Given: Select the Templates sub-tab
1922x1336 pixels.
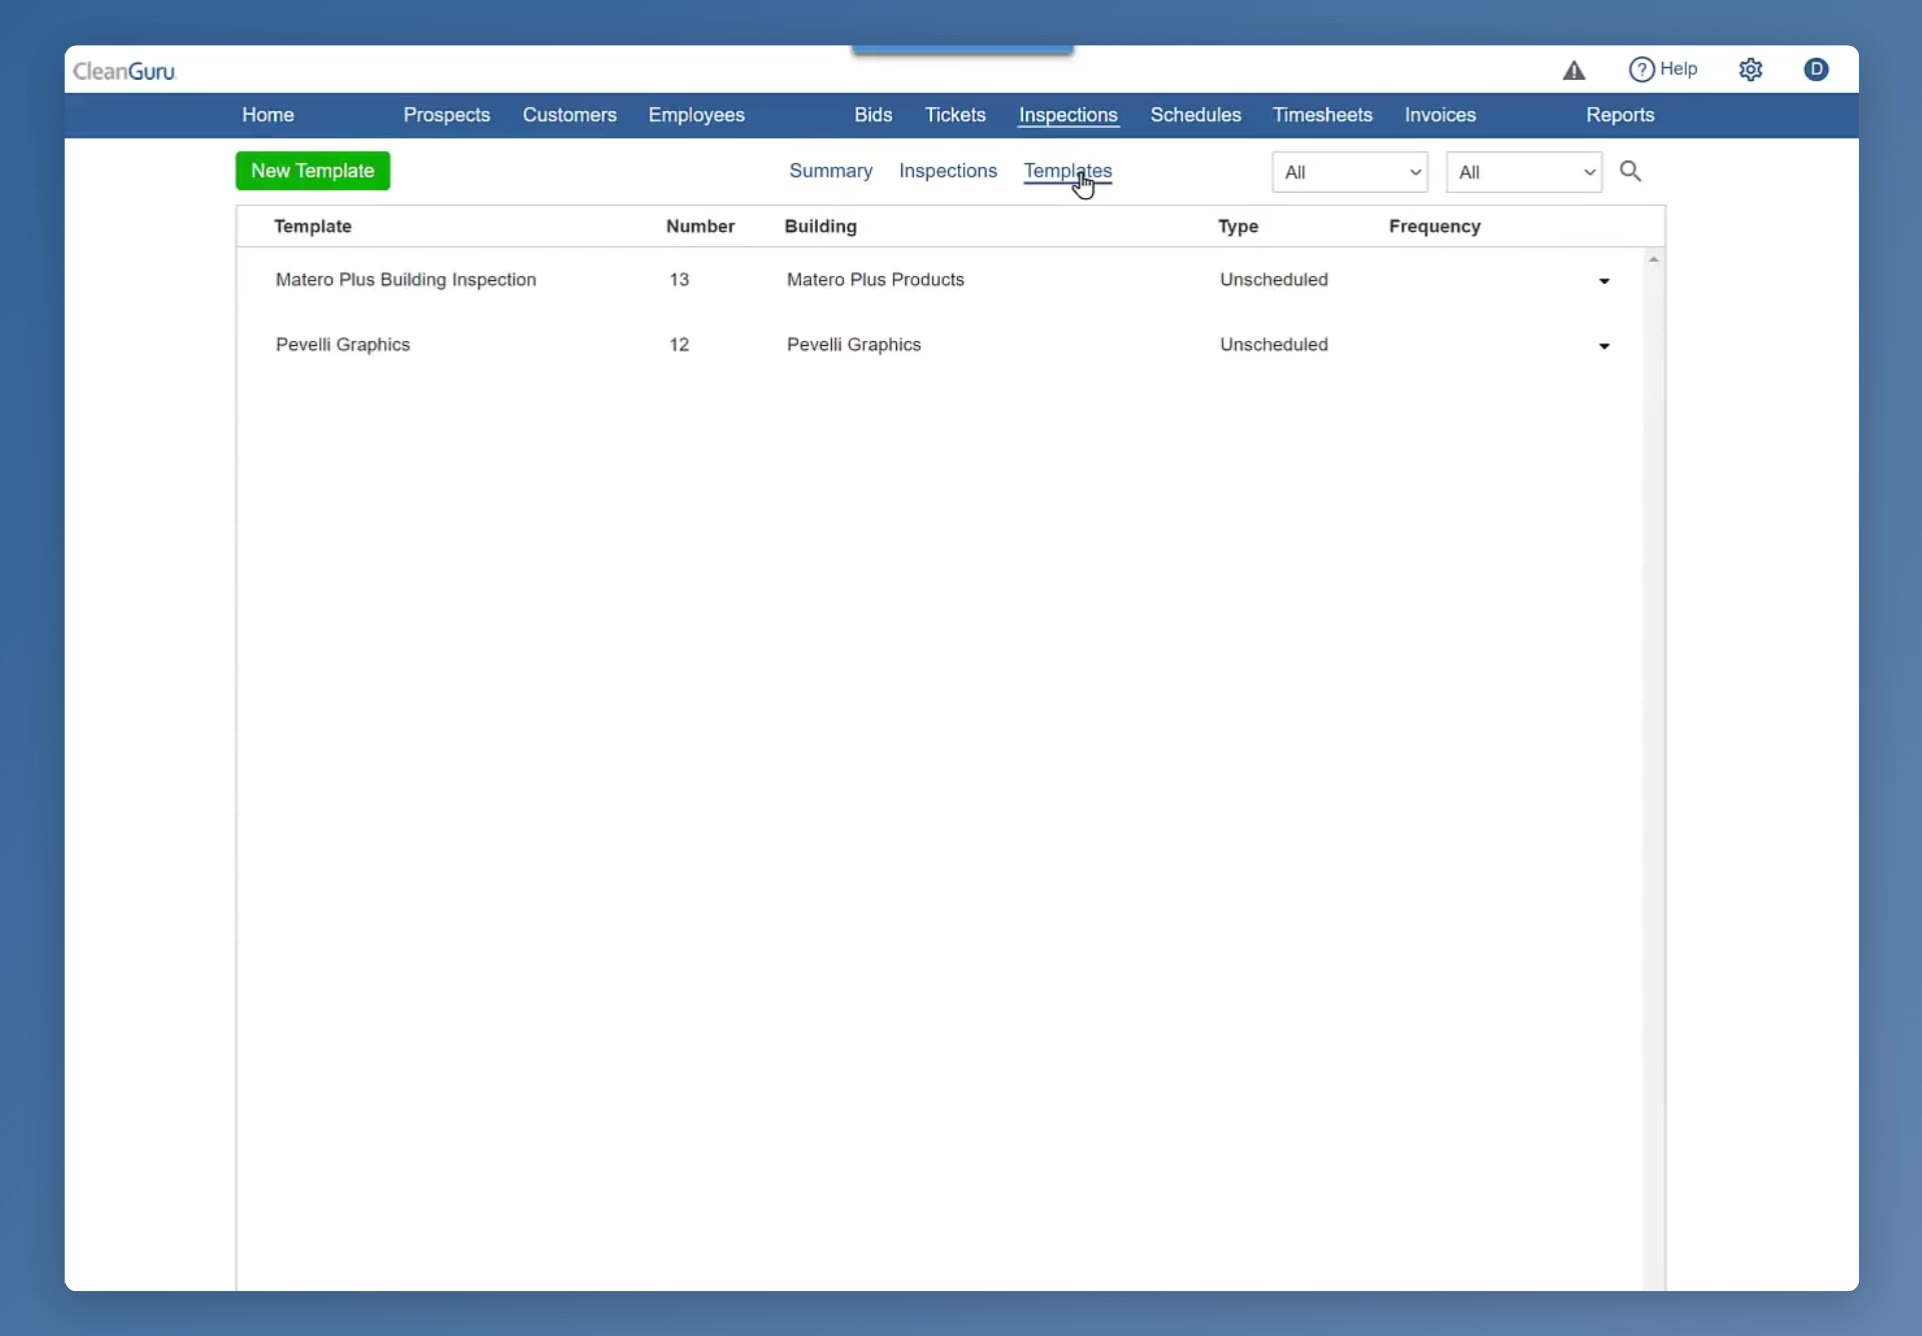Looking at the screenshot, I should (1068, 171).
